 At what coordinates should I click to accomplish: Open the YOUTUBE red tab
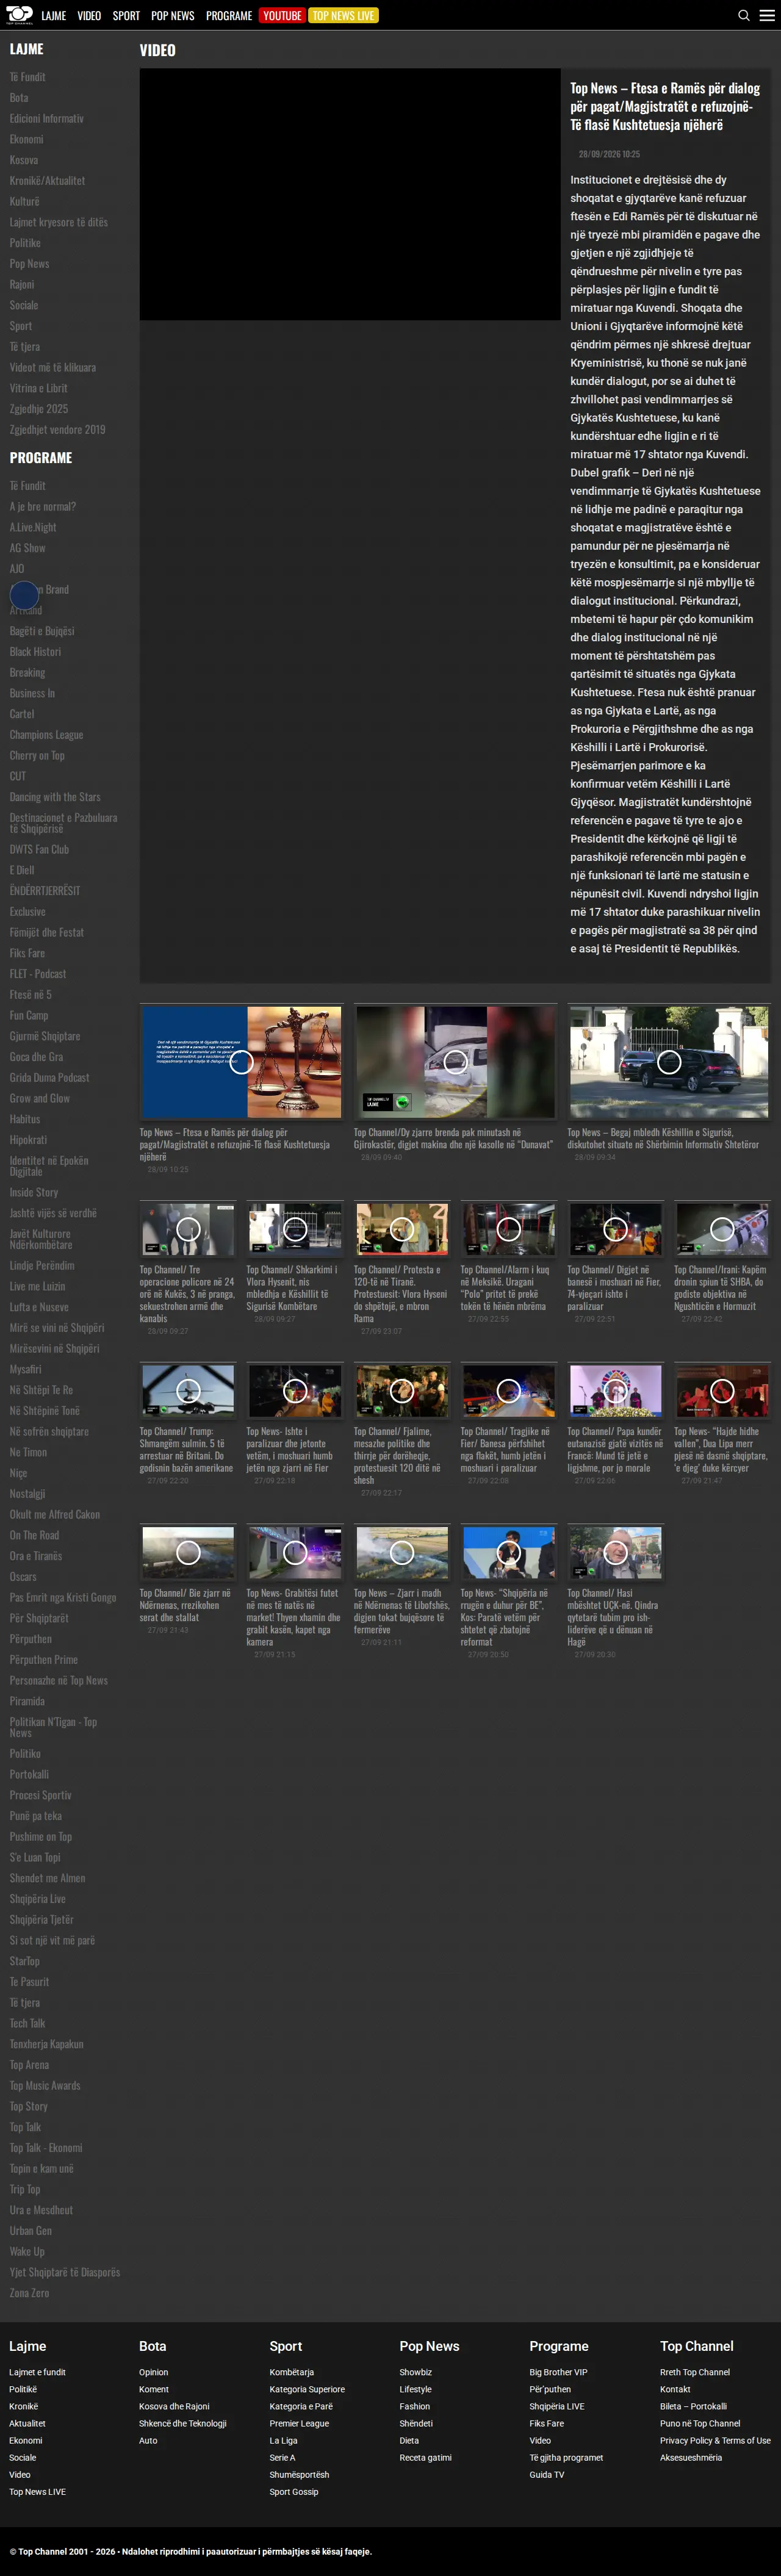click(282, 15)
